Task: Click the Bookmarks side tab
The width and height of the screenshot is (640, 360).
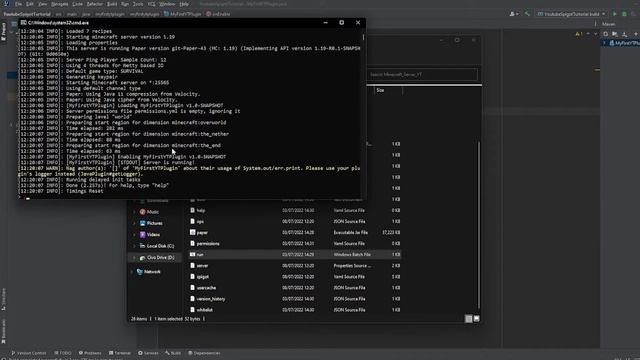Action: click(4, 331)
